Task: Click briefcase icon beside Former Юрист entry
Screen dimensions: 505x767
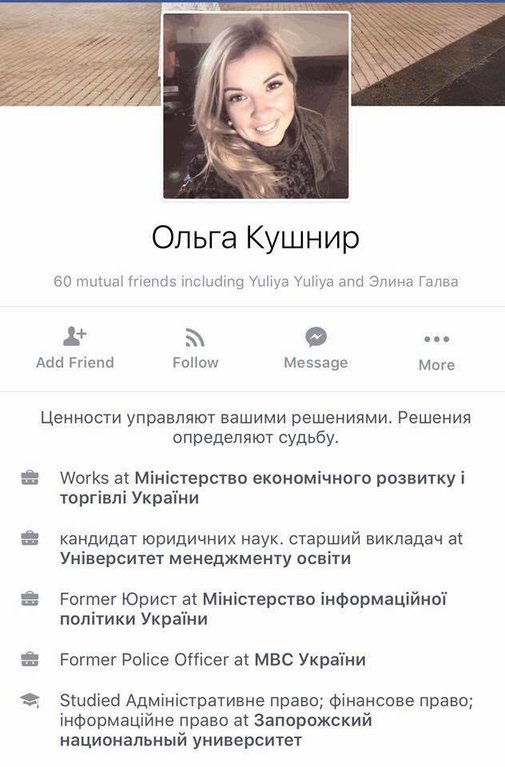Action: 30,599
